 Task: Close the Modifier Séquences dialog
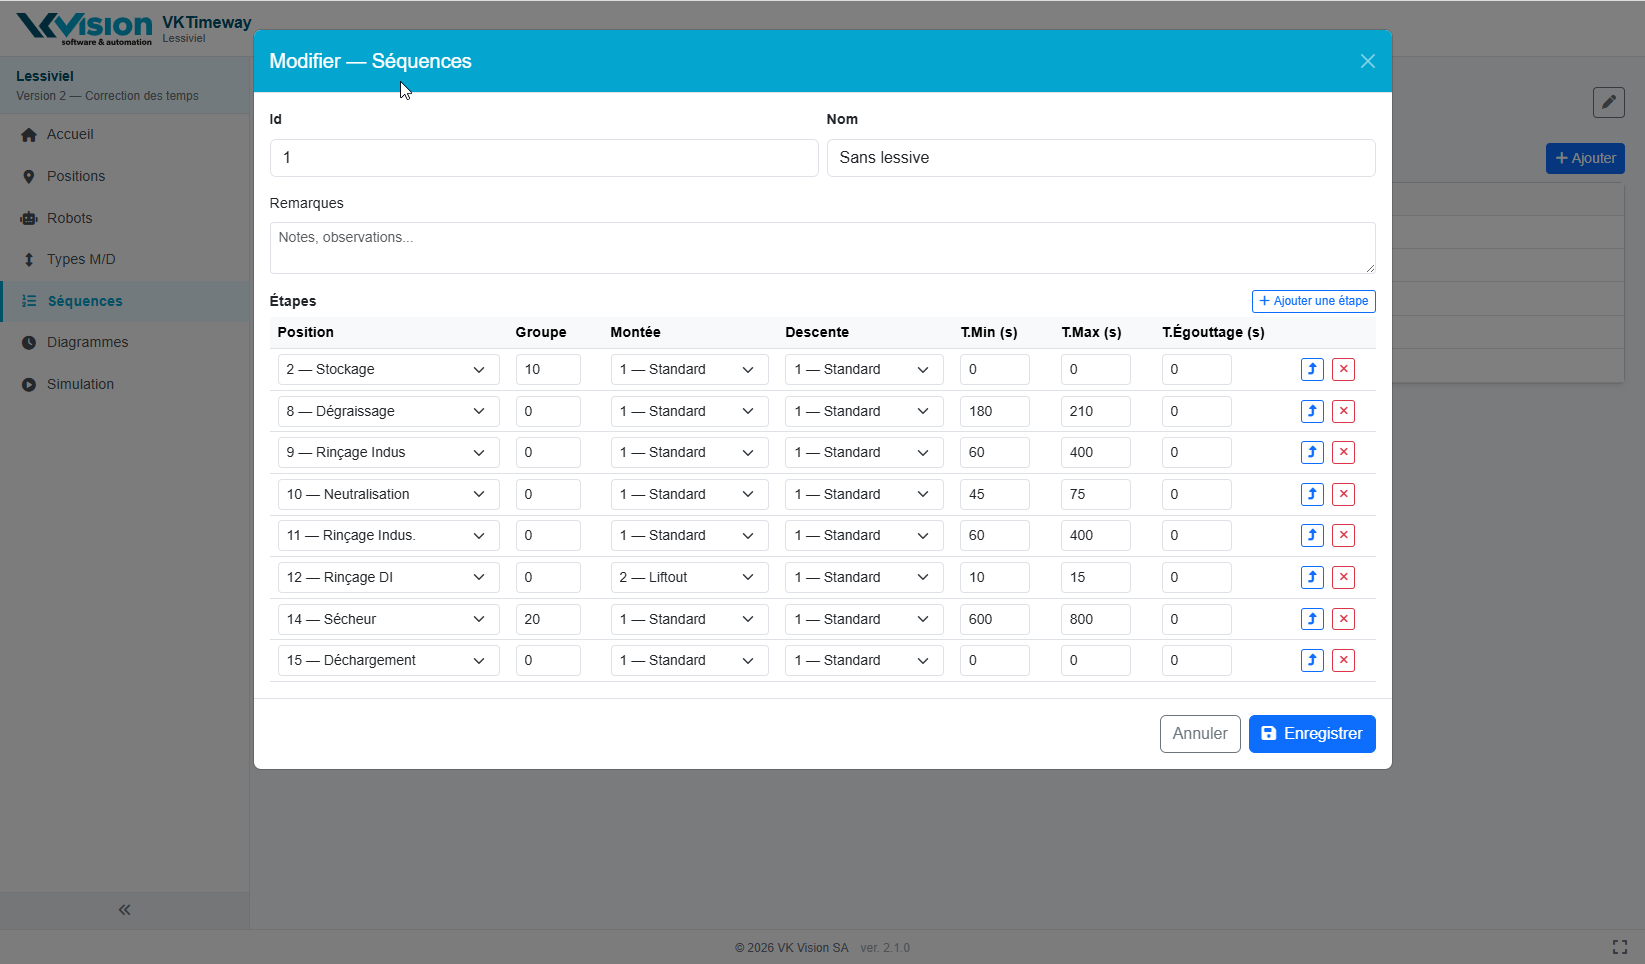point(1367,61)
